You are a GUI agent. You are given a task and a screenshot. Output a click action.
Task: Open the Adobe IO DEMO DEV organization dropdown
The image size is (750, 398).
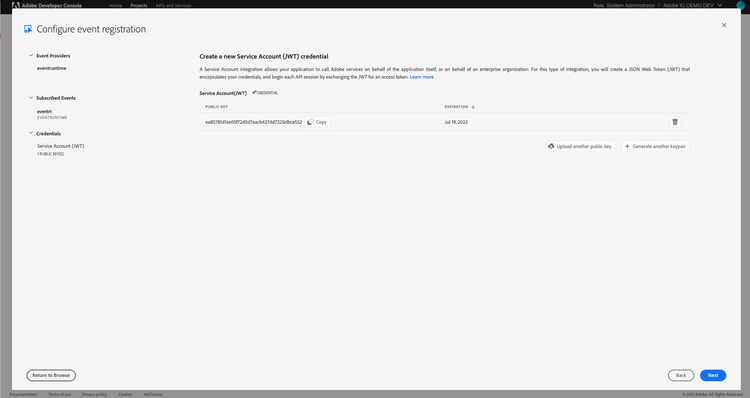tap(692, 5)
